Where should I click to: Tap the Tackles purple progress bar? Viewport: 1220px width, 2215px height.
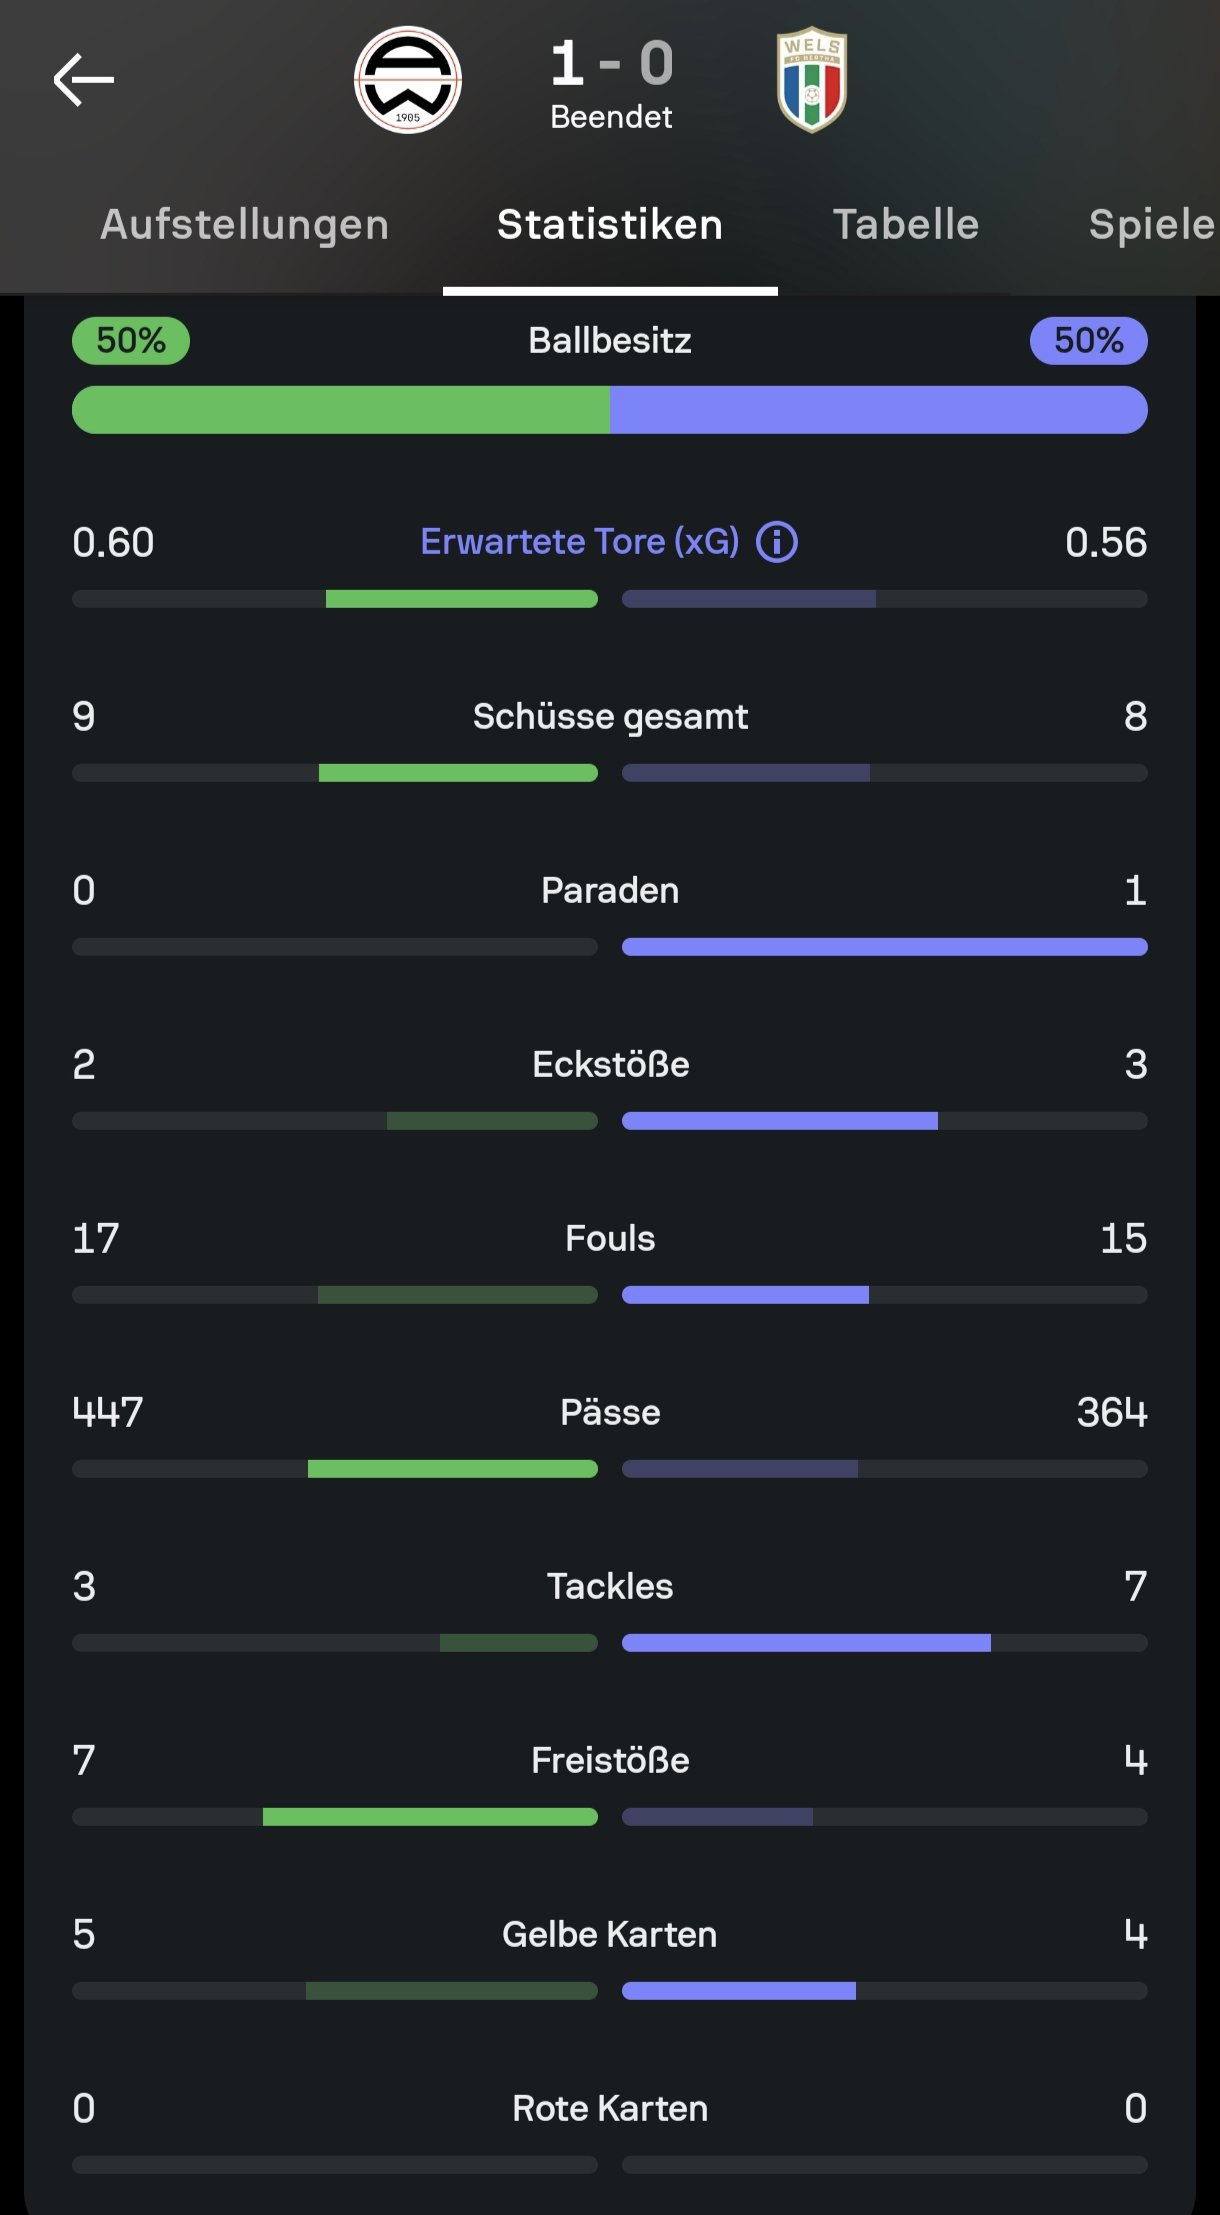pos(806,1643)
